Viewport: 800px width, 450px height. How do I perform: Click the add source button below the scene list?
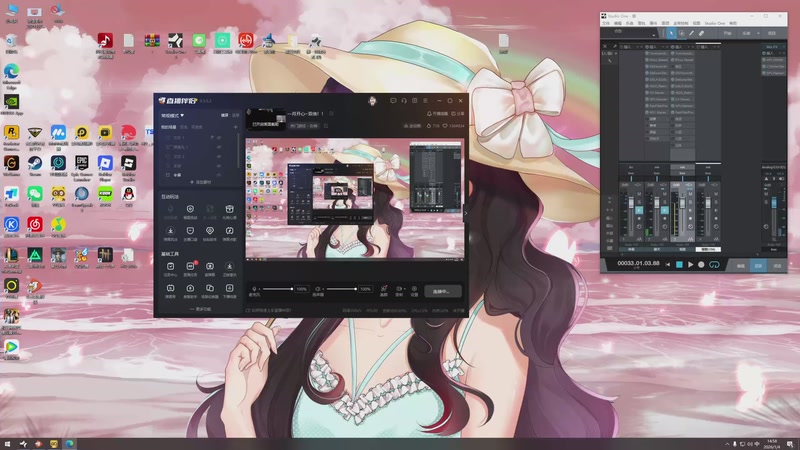click(201, 182)
